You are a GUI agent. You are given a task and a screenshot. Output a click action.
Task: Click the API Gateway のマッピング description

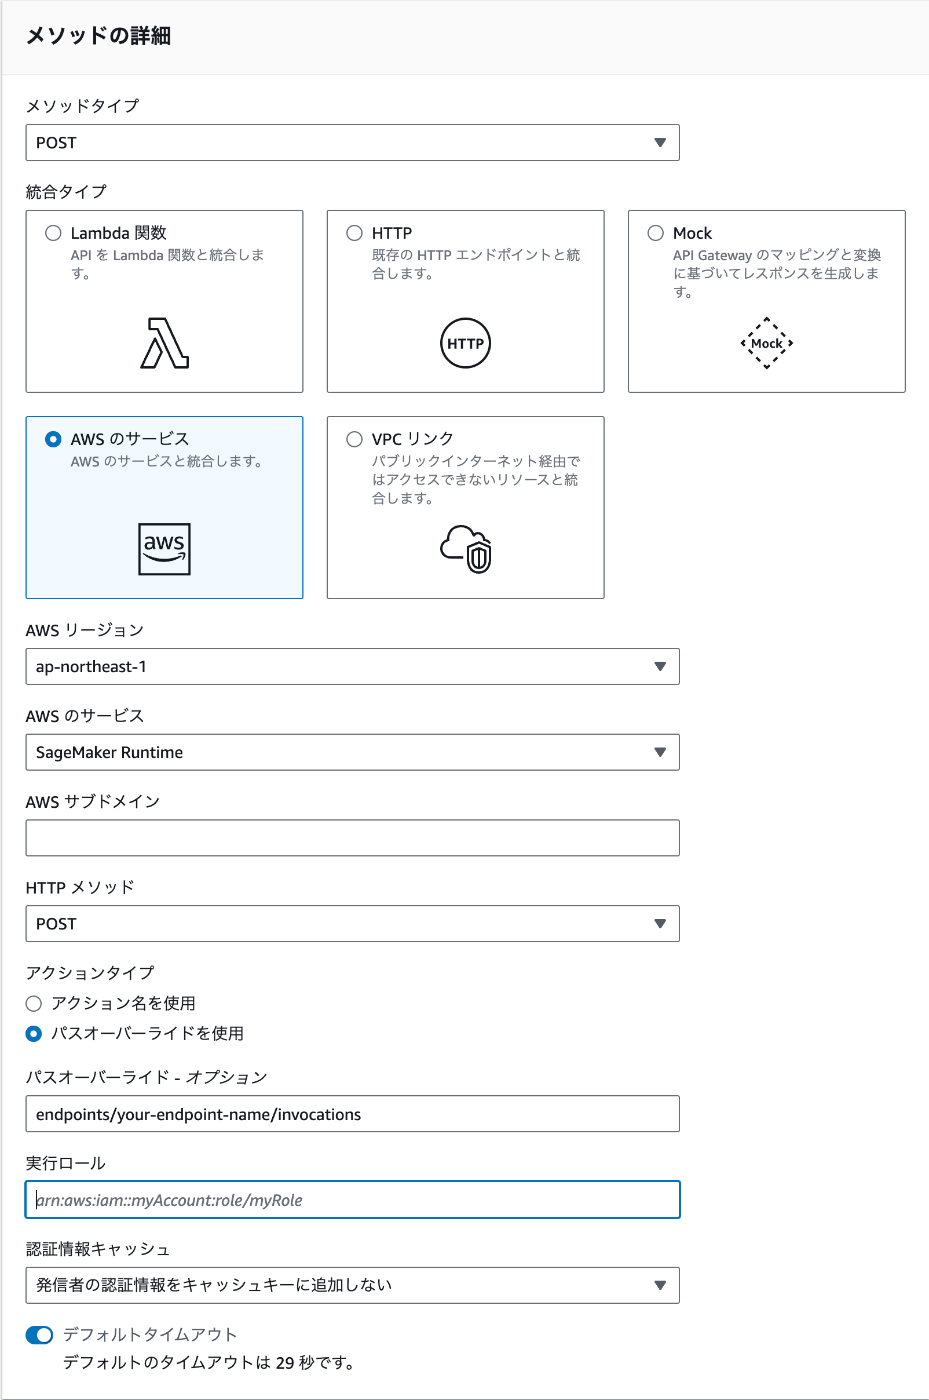tap(777, 273)
